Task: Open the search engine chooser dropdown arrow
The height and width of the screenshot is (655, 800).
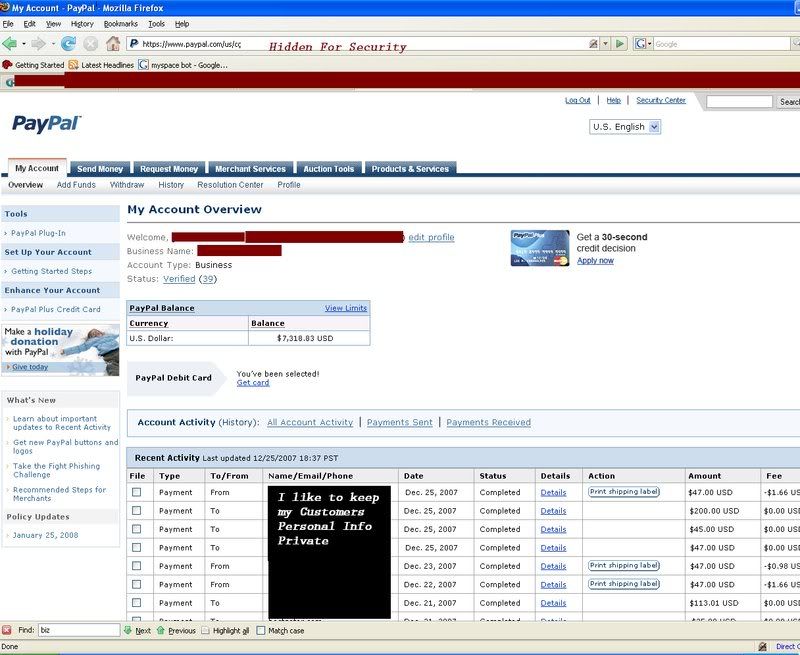Action: (x=649, y=44)
